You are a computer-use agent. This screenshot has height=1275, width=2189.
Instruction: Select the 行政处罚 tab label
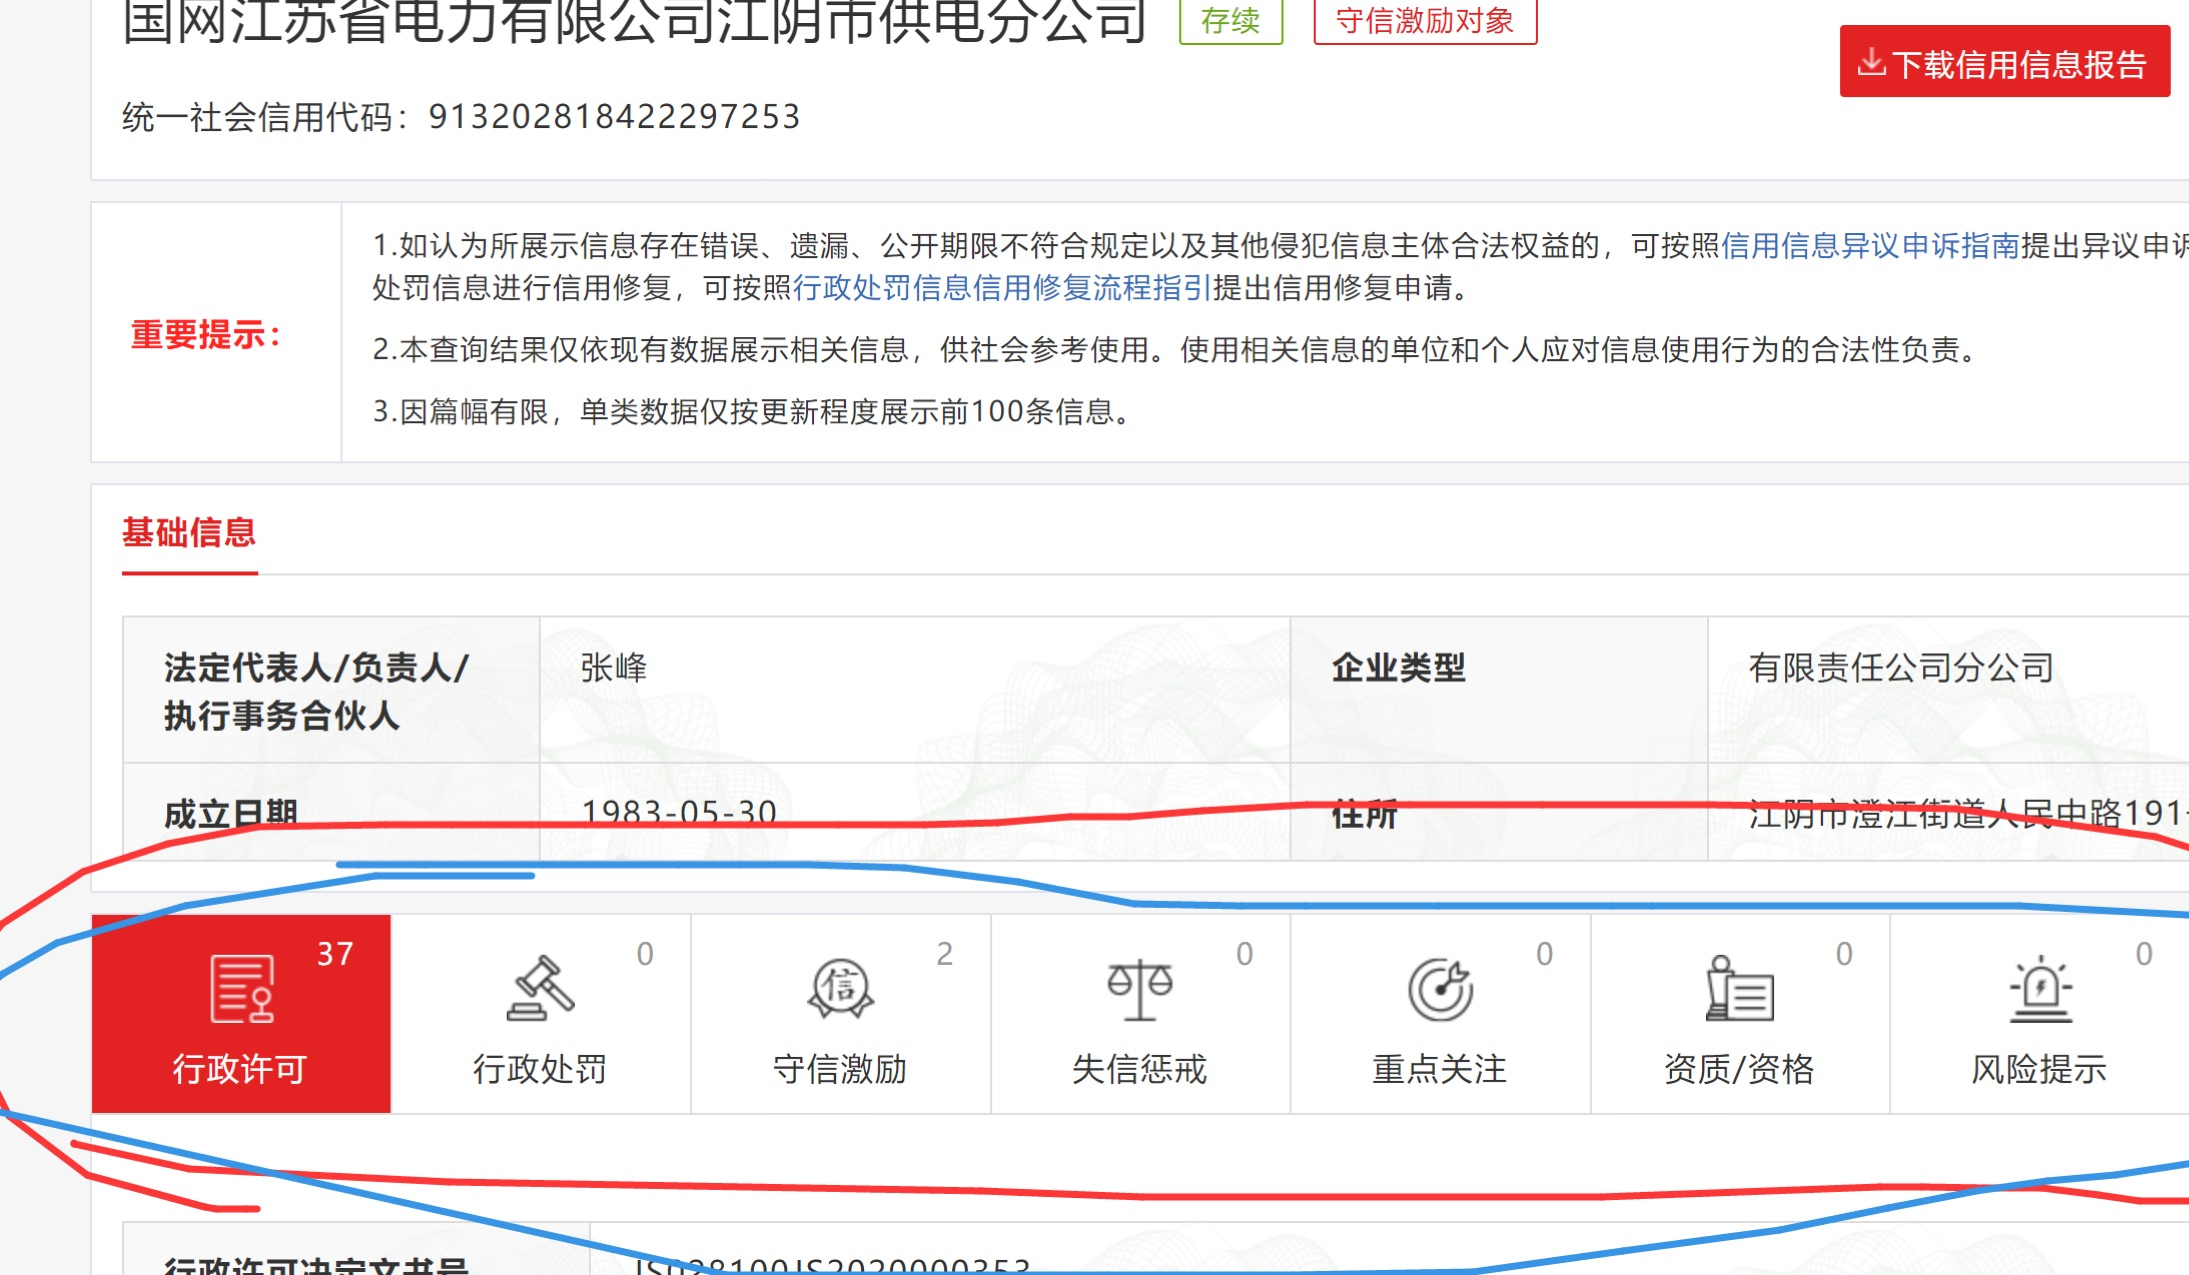(x=540, y=1068)
